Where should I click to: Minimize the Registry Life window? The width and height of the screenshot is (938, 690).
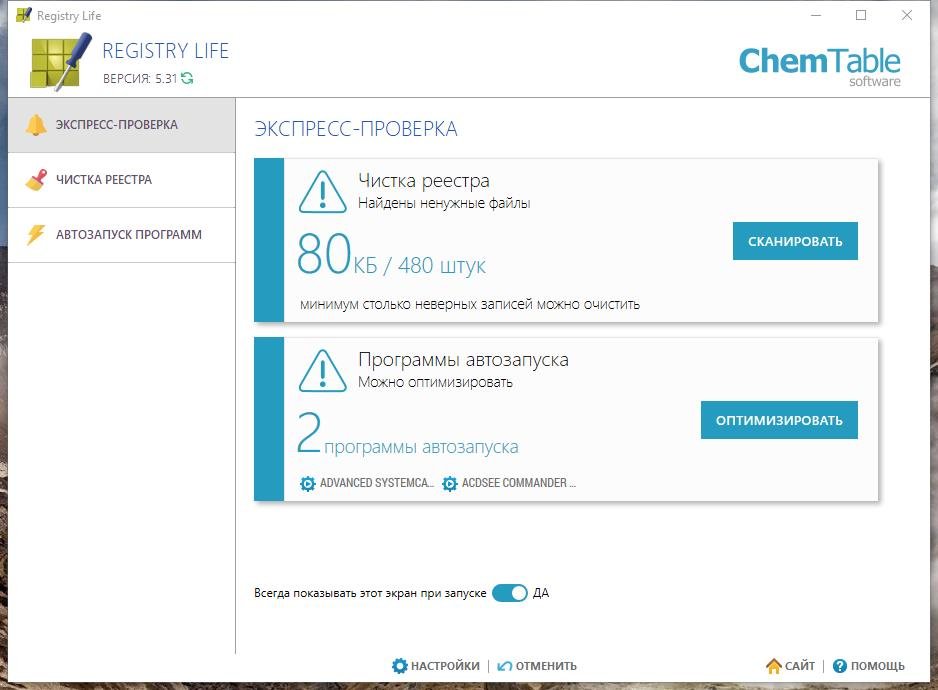click(816, 15)
